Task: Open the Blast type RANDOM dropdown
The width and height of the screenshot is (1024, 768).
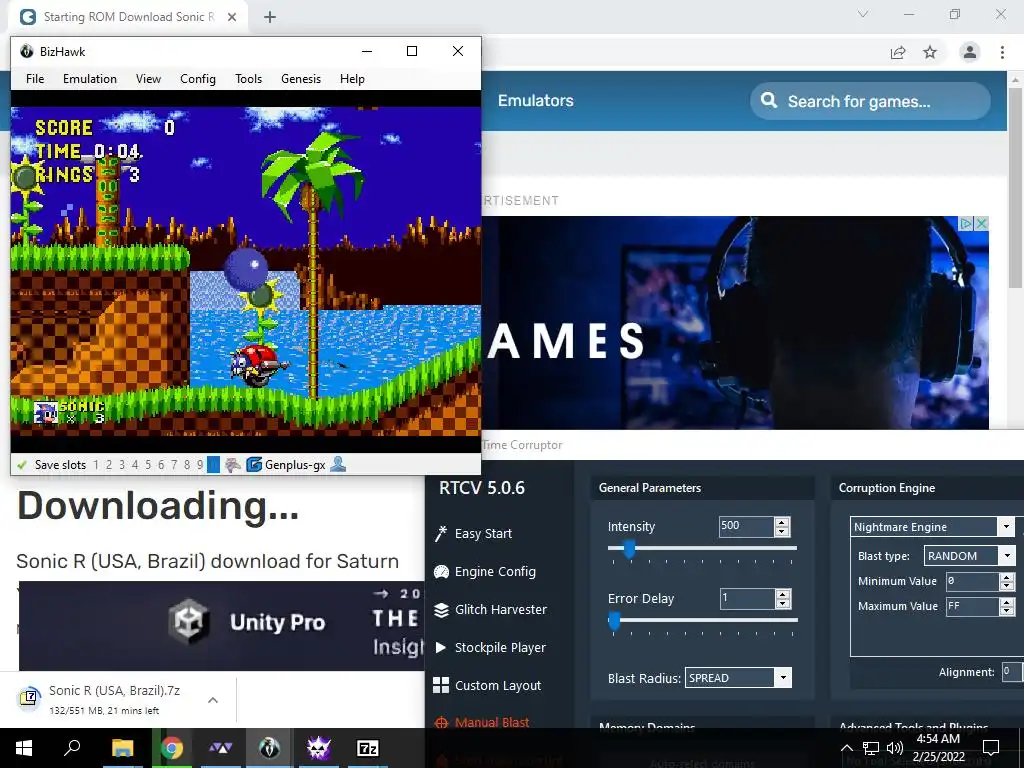Action: [x=1006, y=556]
